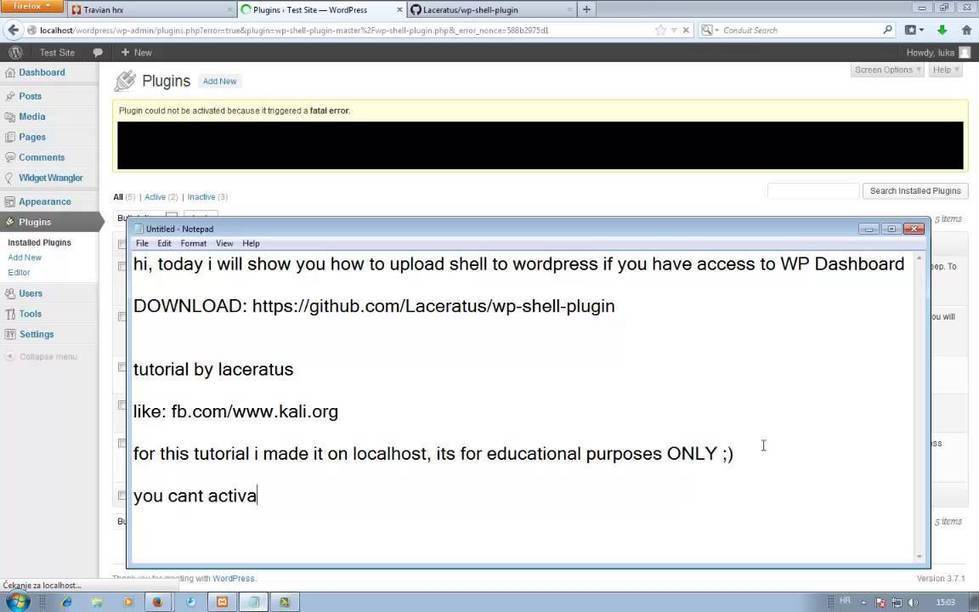Click Search Installed Plugins button
Screen dimensions: 979x612
point(915,191)
